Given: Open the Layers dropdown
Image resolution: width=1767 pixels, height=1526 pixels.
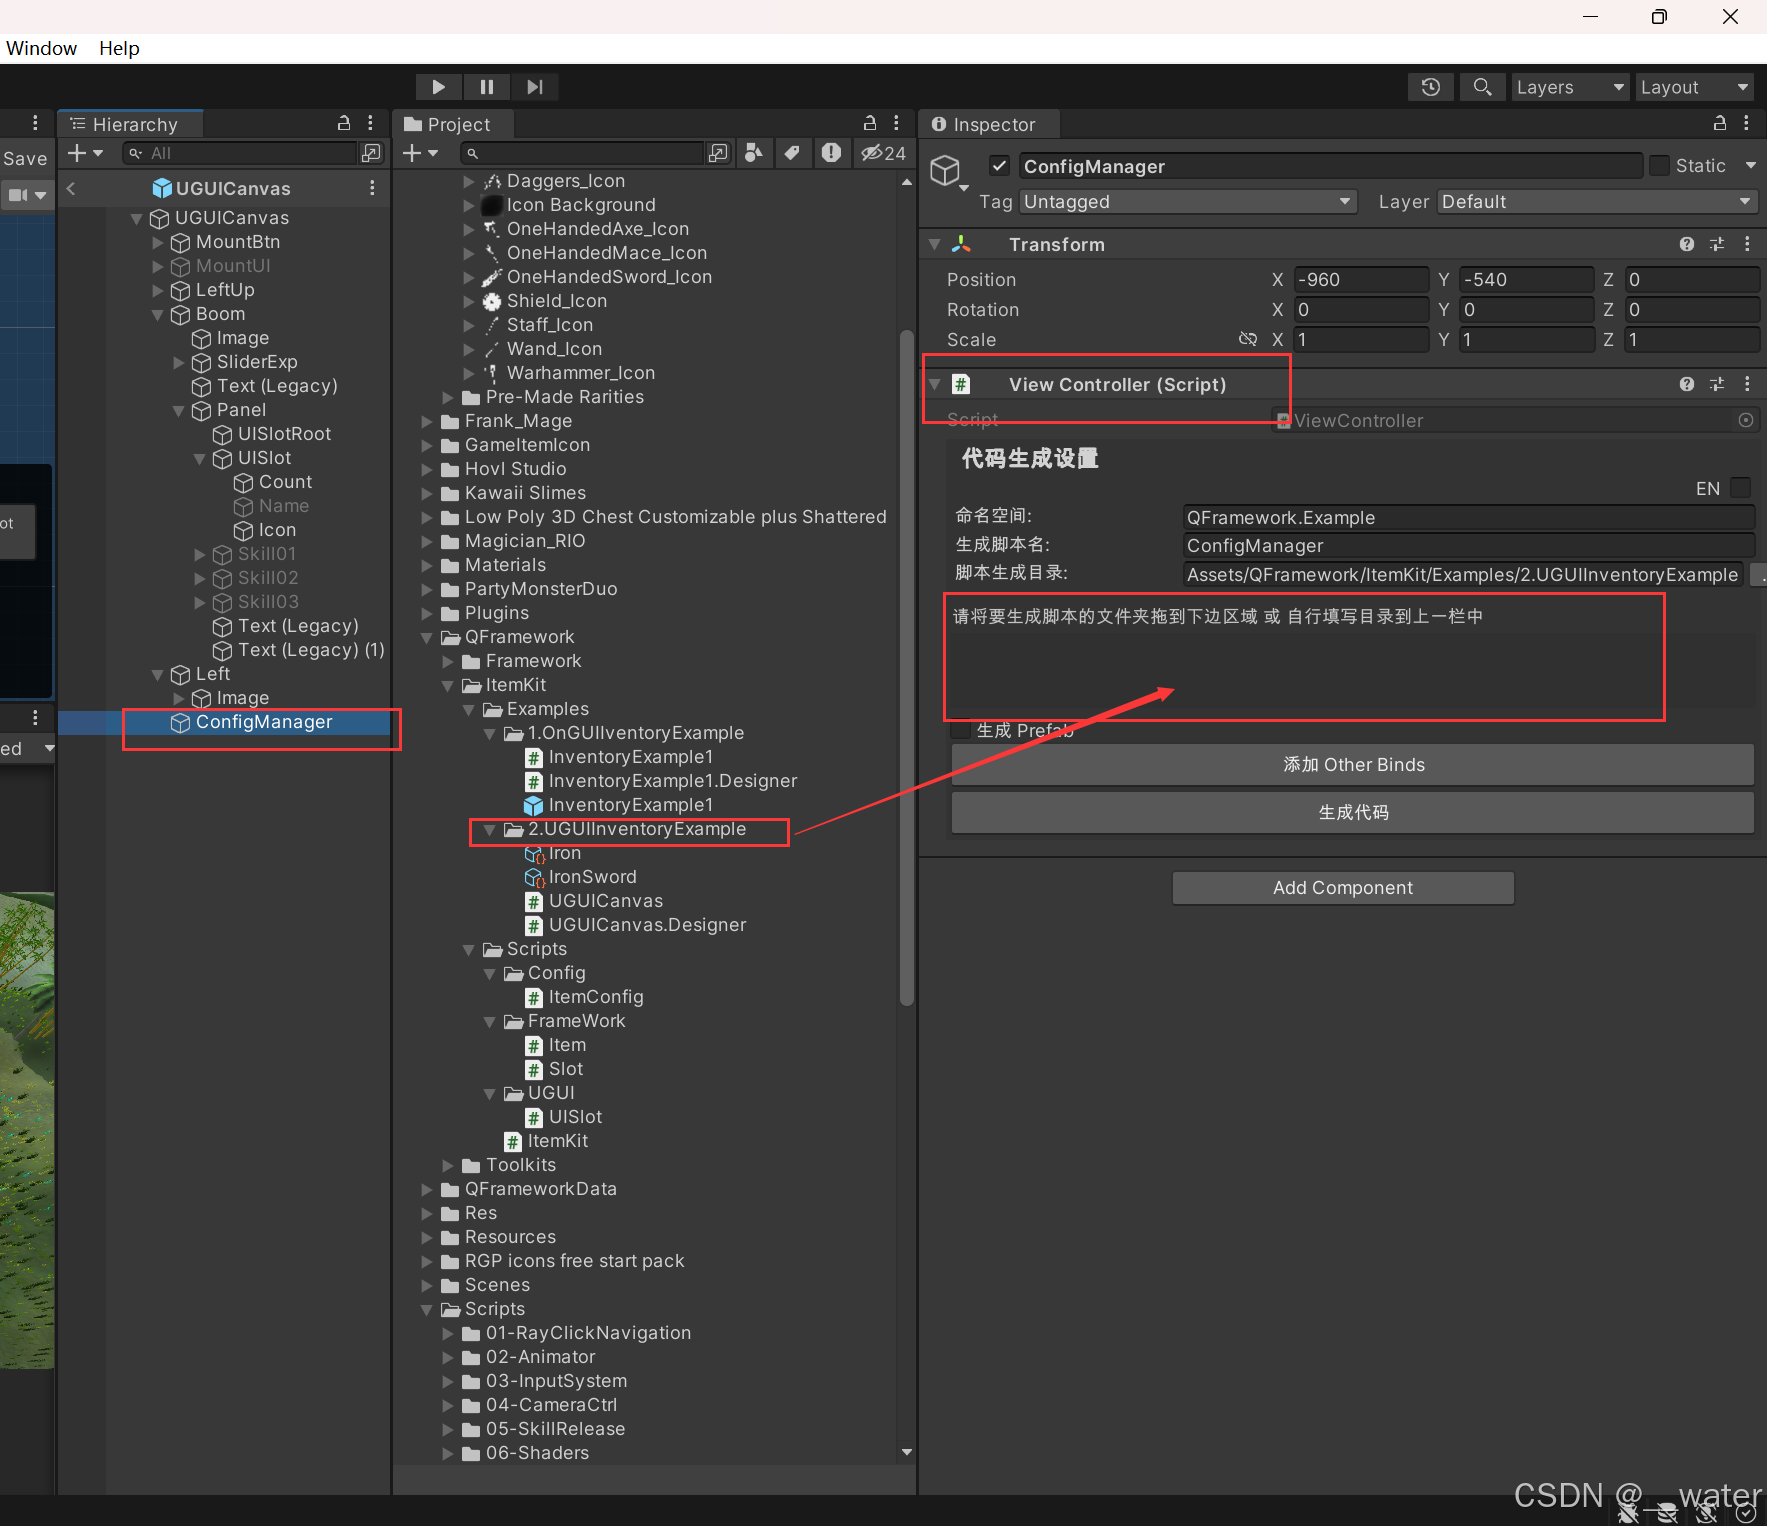Looking at the screenshot, I should (1571, 87).
